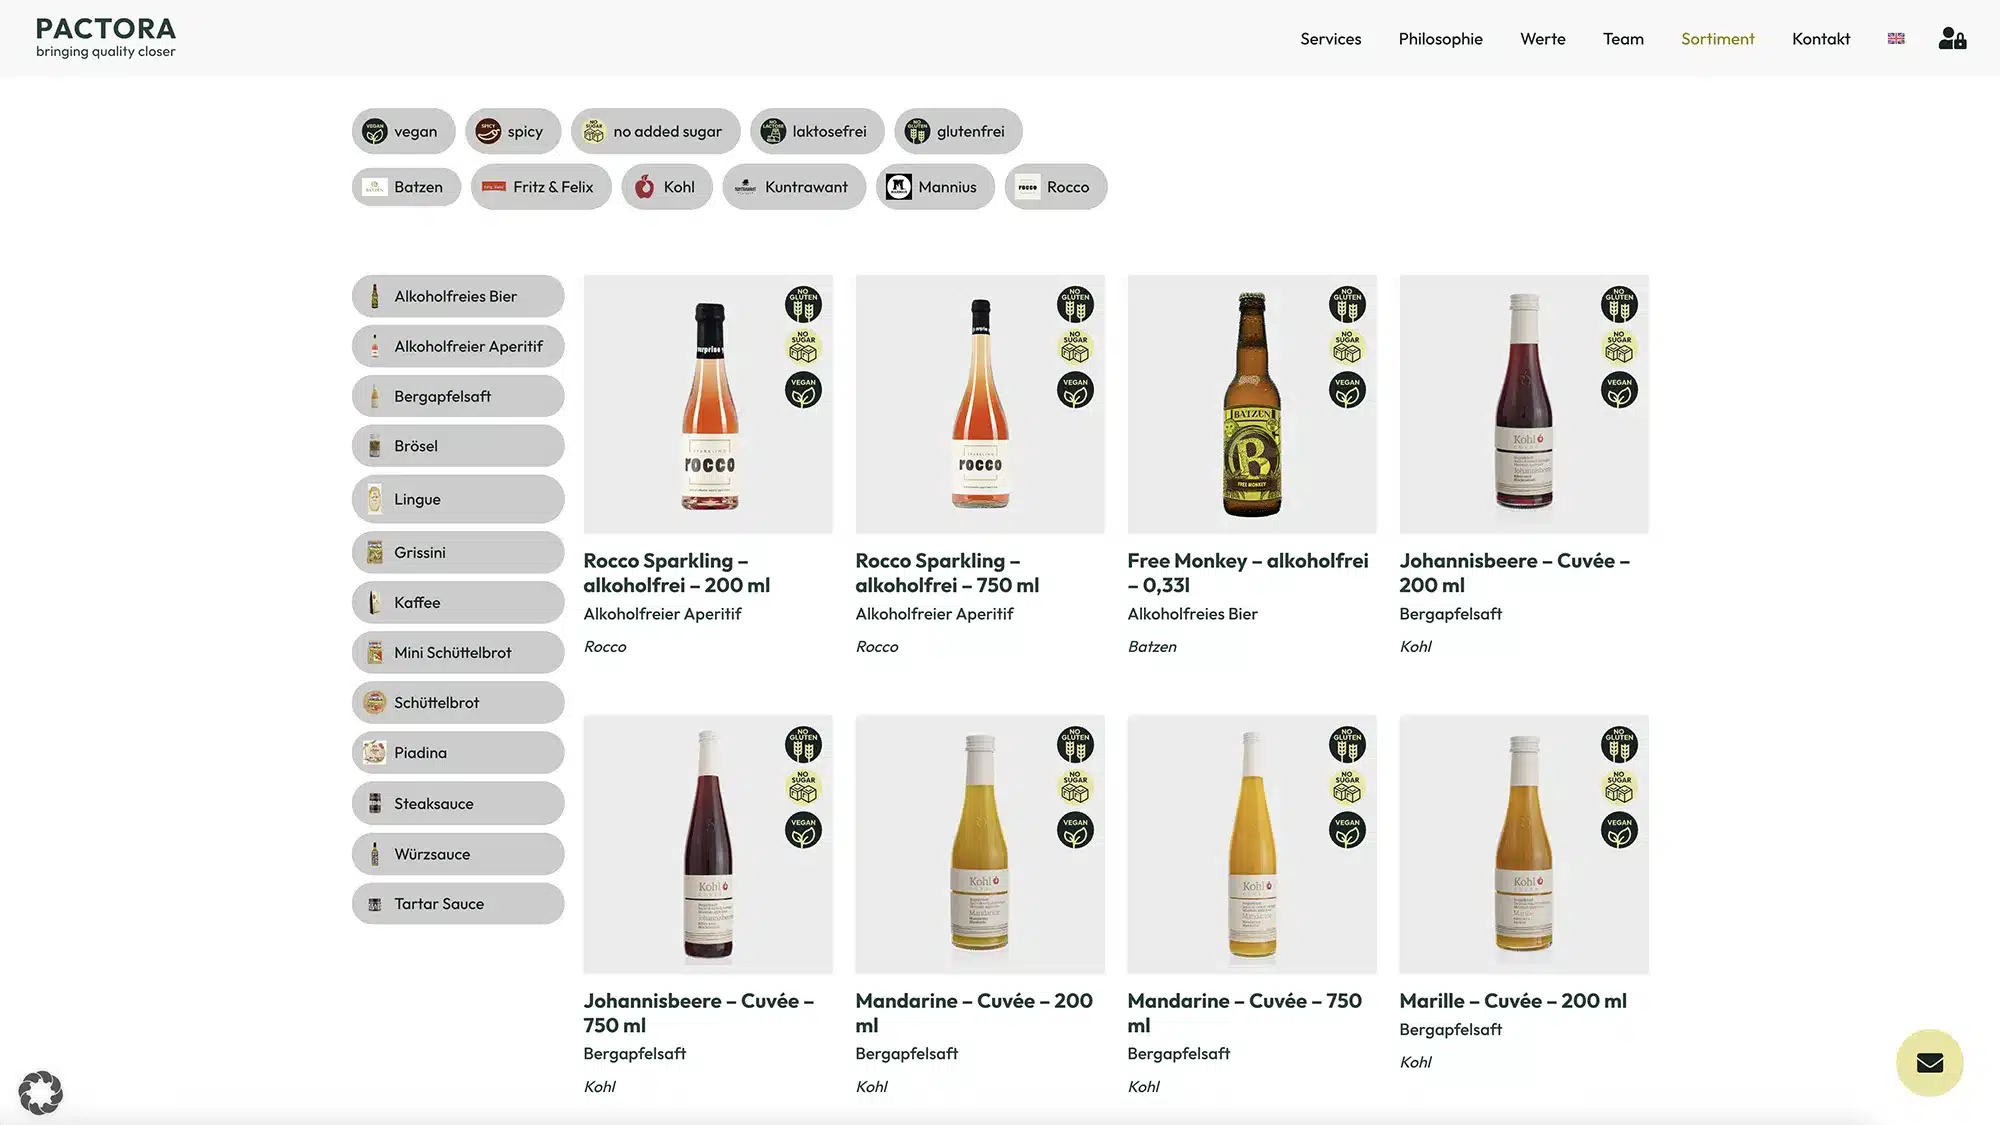Open the cookie settings icon
This screenshot has width=2000, height=1125.
[x=40, y=1092]
